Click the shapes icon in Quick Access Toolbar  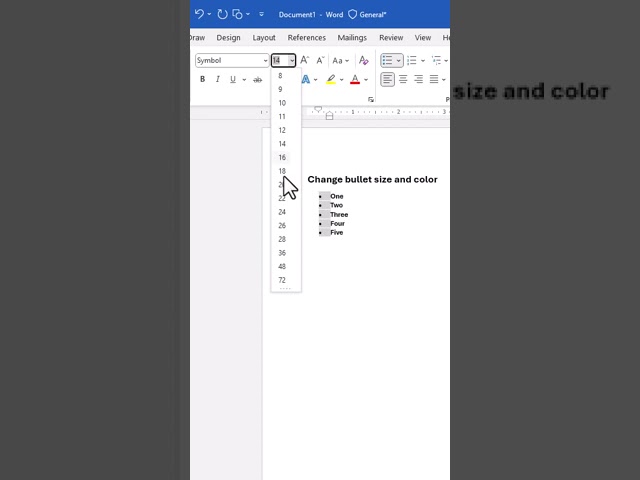[237, 14]
